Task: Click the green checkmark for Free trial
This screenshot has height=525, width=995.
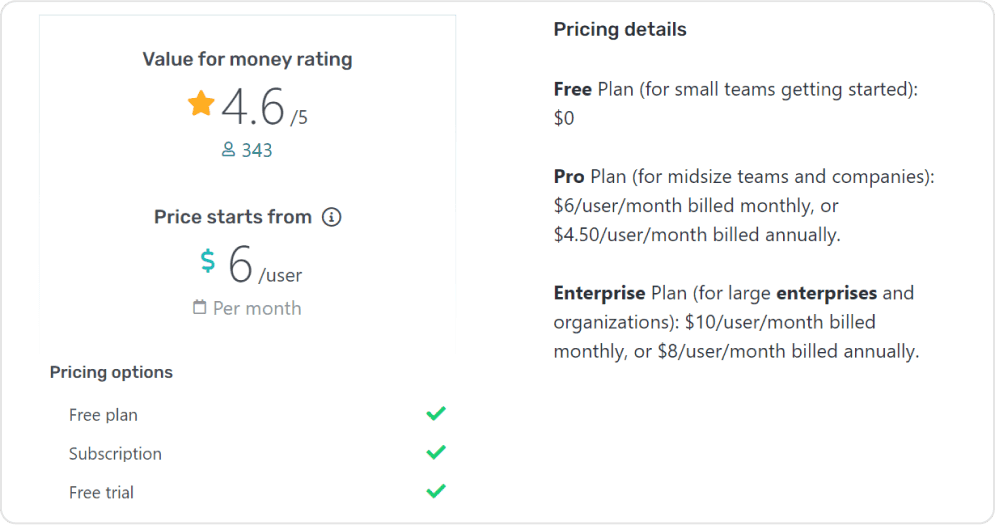Action: (x=435, y=491)
